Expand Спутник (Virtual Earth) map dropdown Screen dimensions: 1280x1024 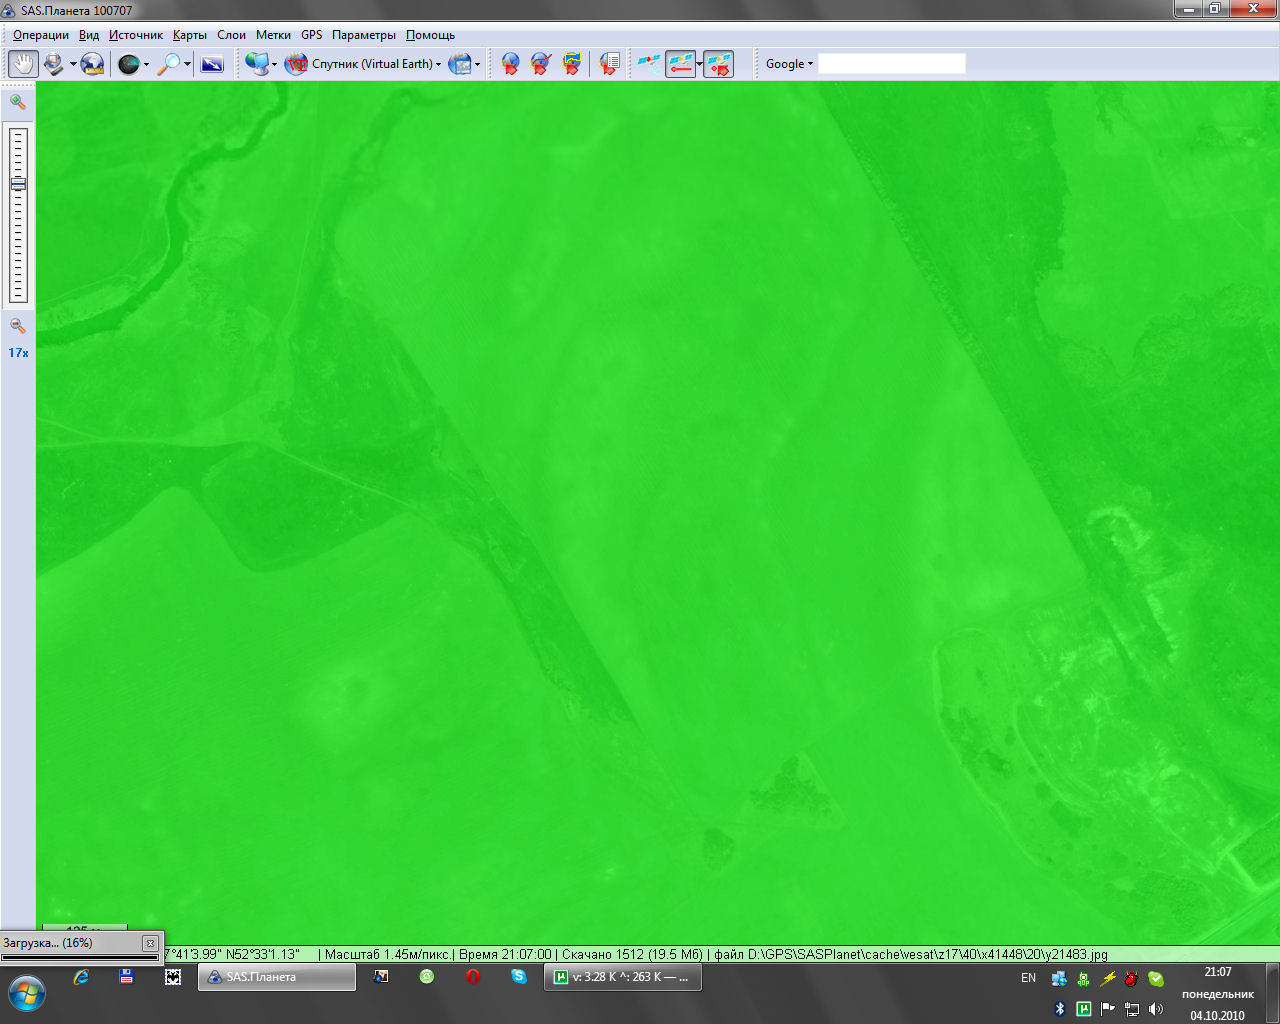click(438, 65)
